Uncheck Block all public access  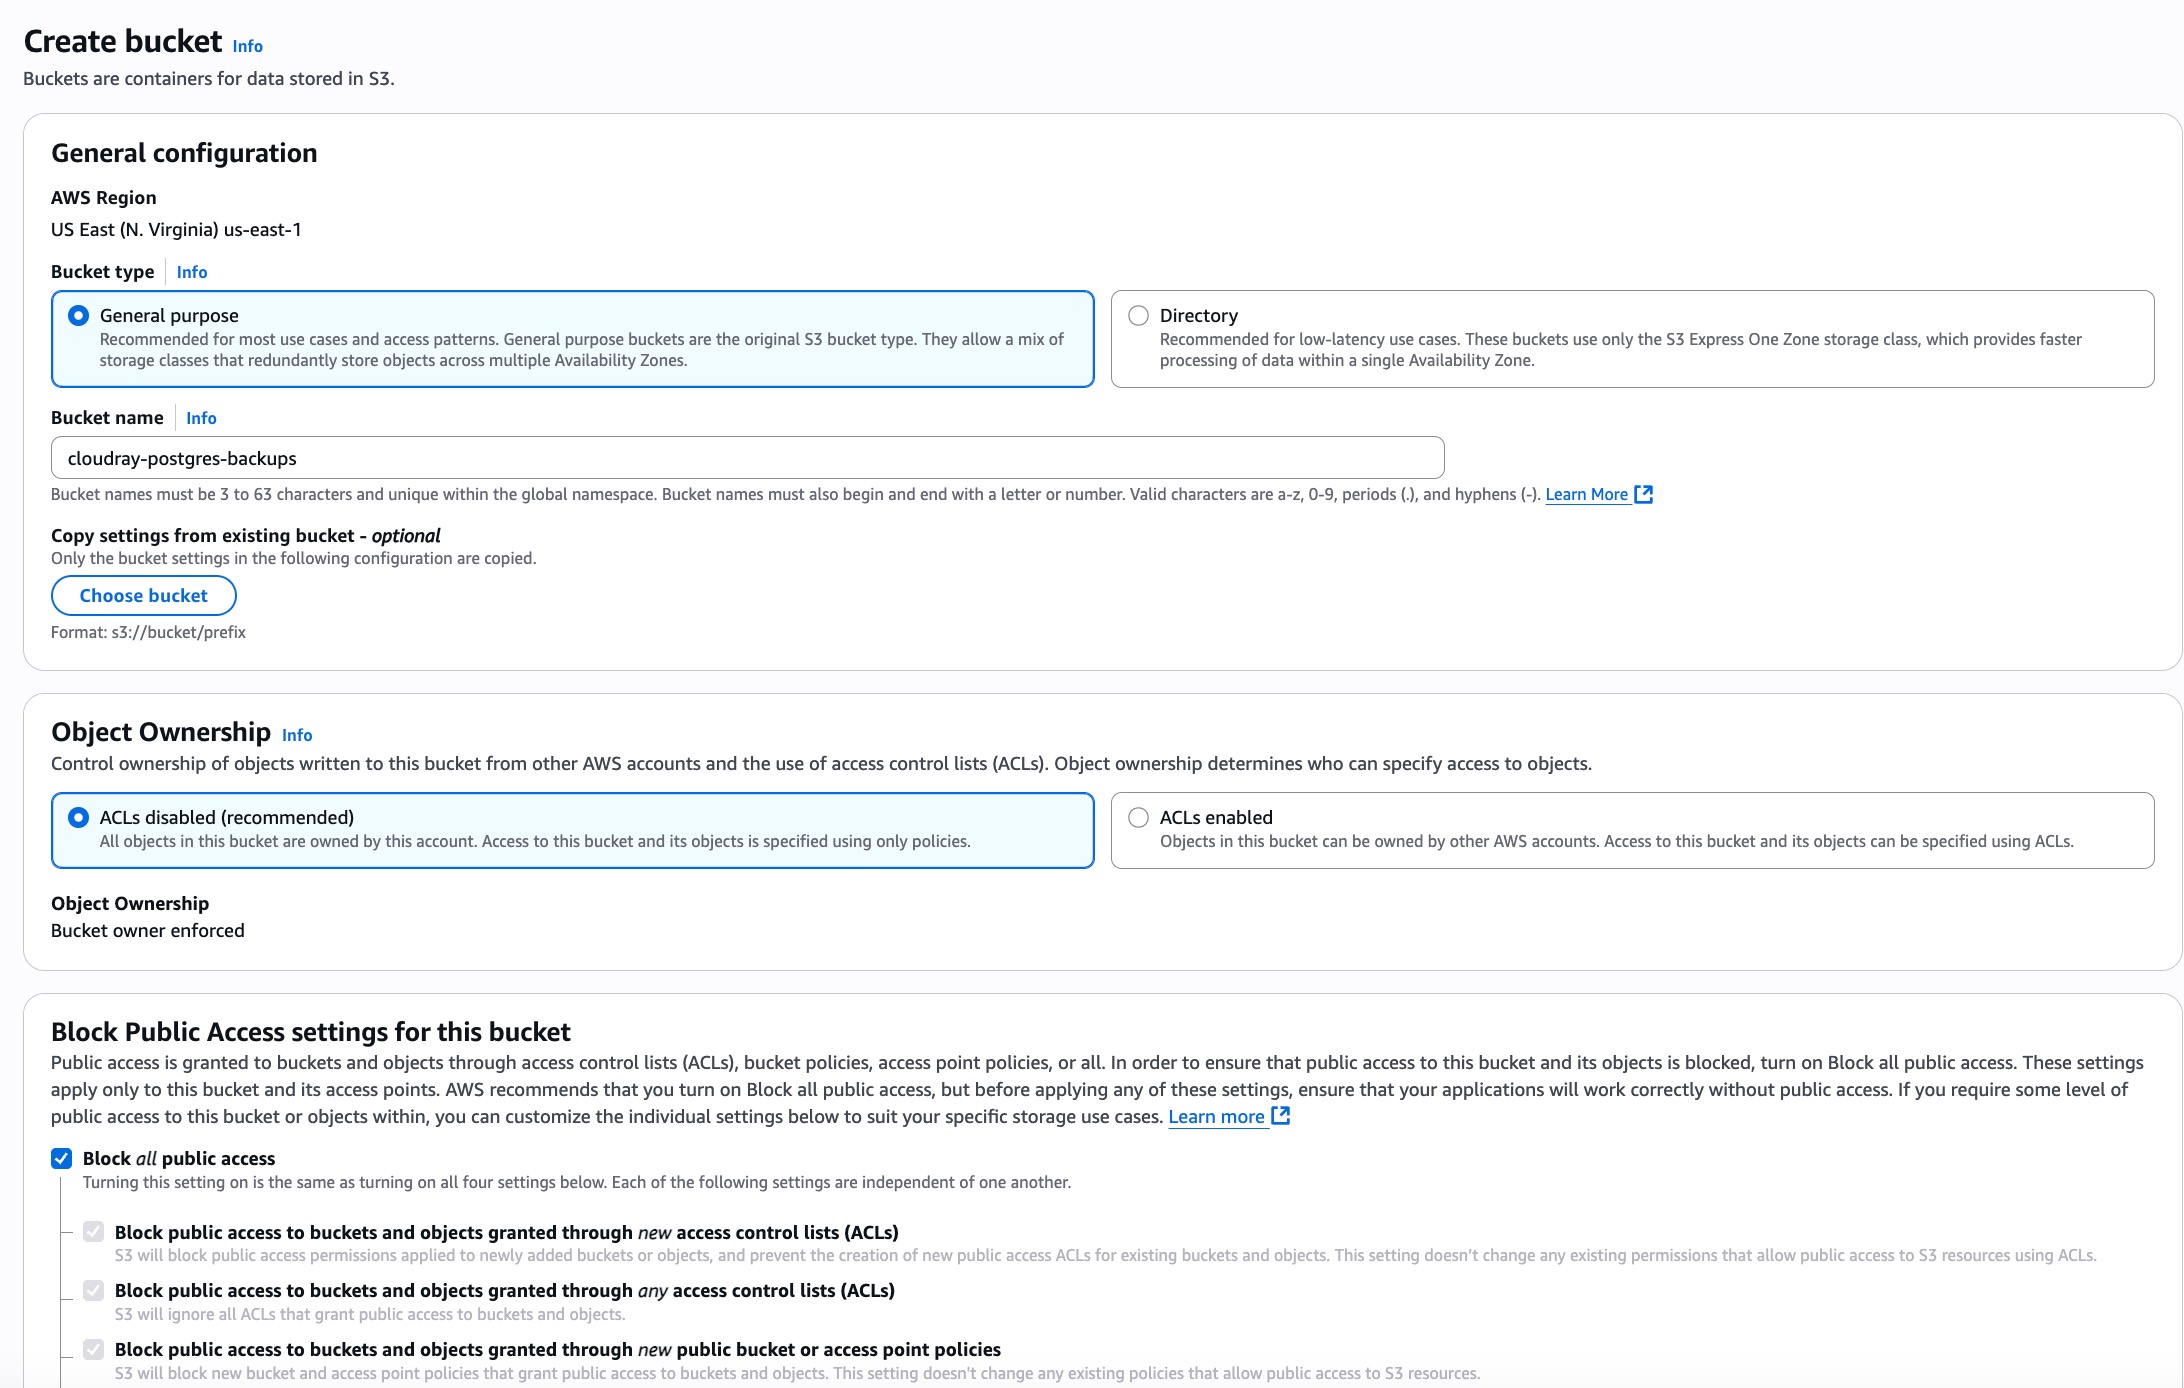[x=61, y=1158]
